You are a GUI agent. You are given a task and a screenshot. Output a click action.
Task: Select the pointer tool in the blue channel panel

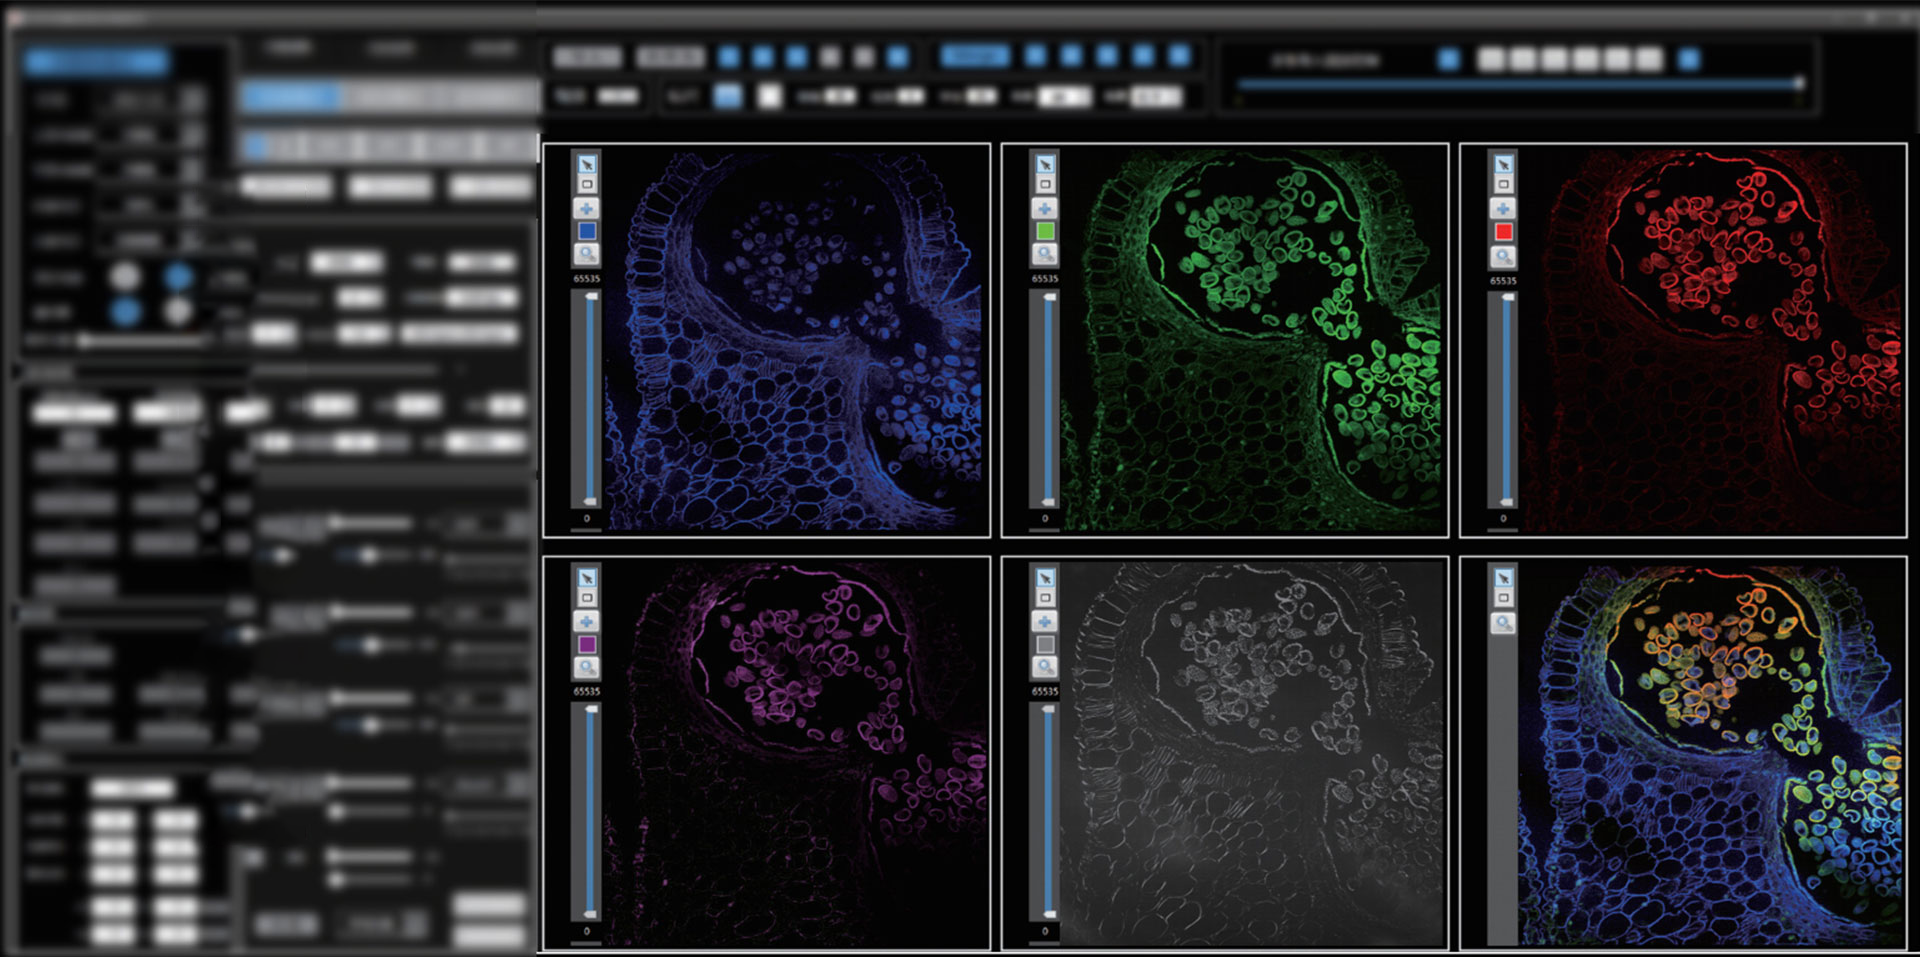[587, 164]
